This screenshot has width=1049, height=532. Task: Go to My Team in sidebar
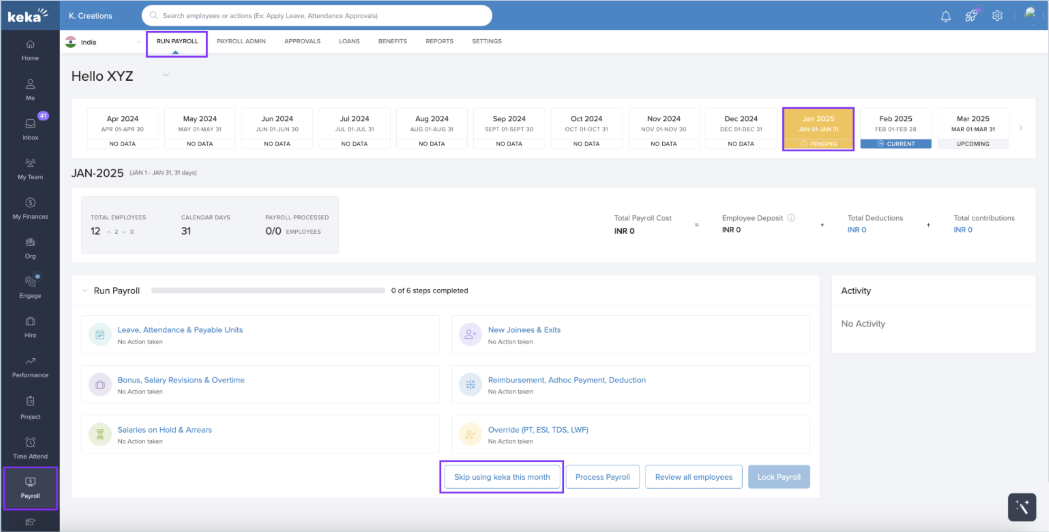(30, 168)
